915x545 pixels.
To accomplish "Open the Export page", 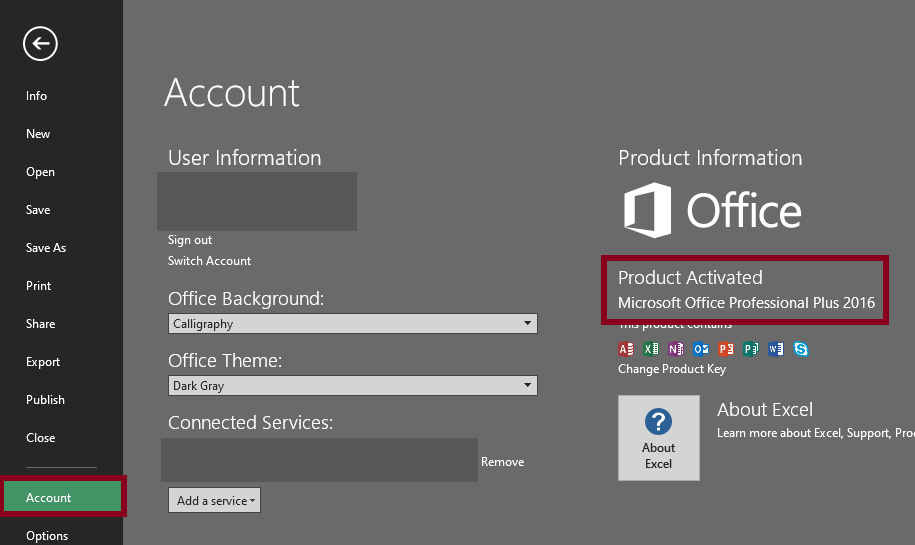I will 43,362.
